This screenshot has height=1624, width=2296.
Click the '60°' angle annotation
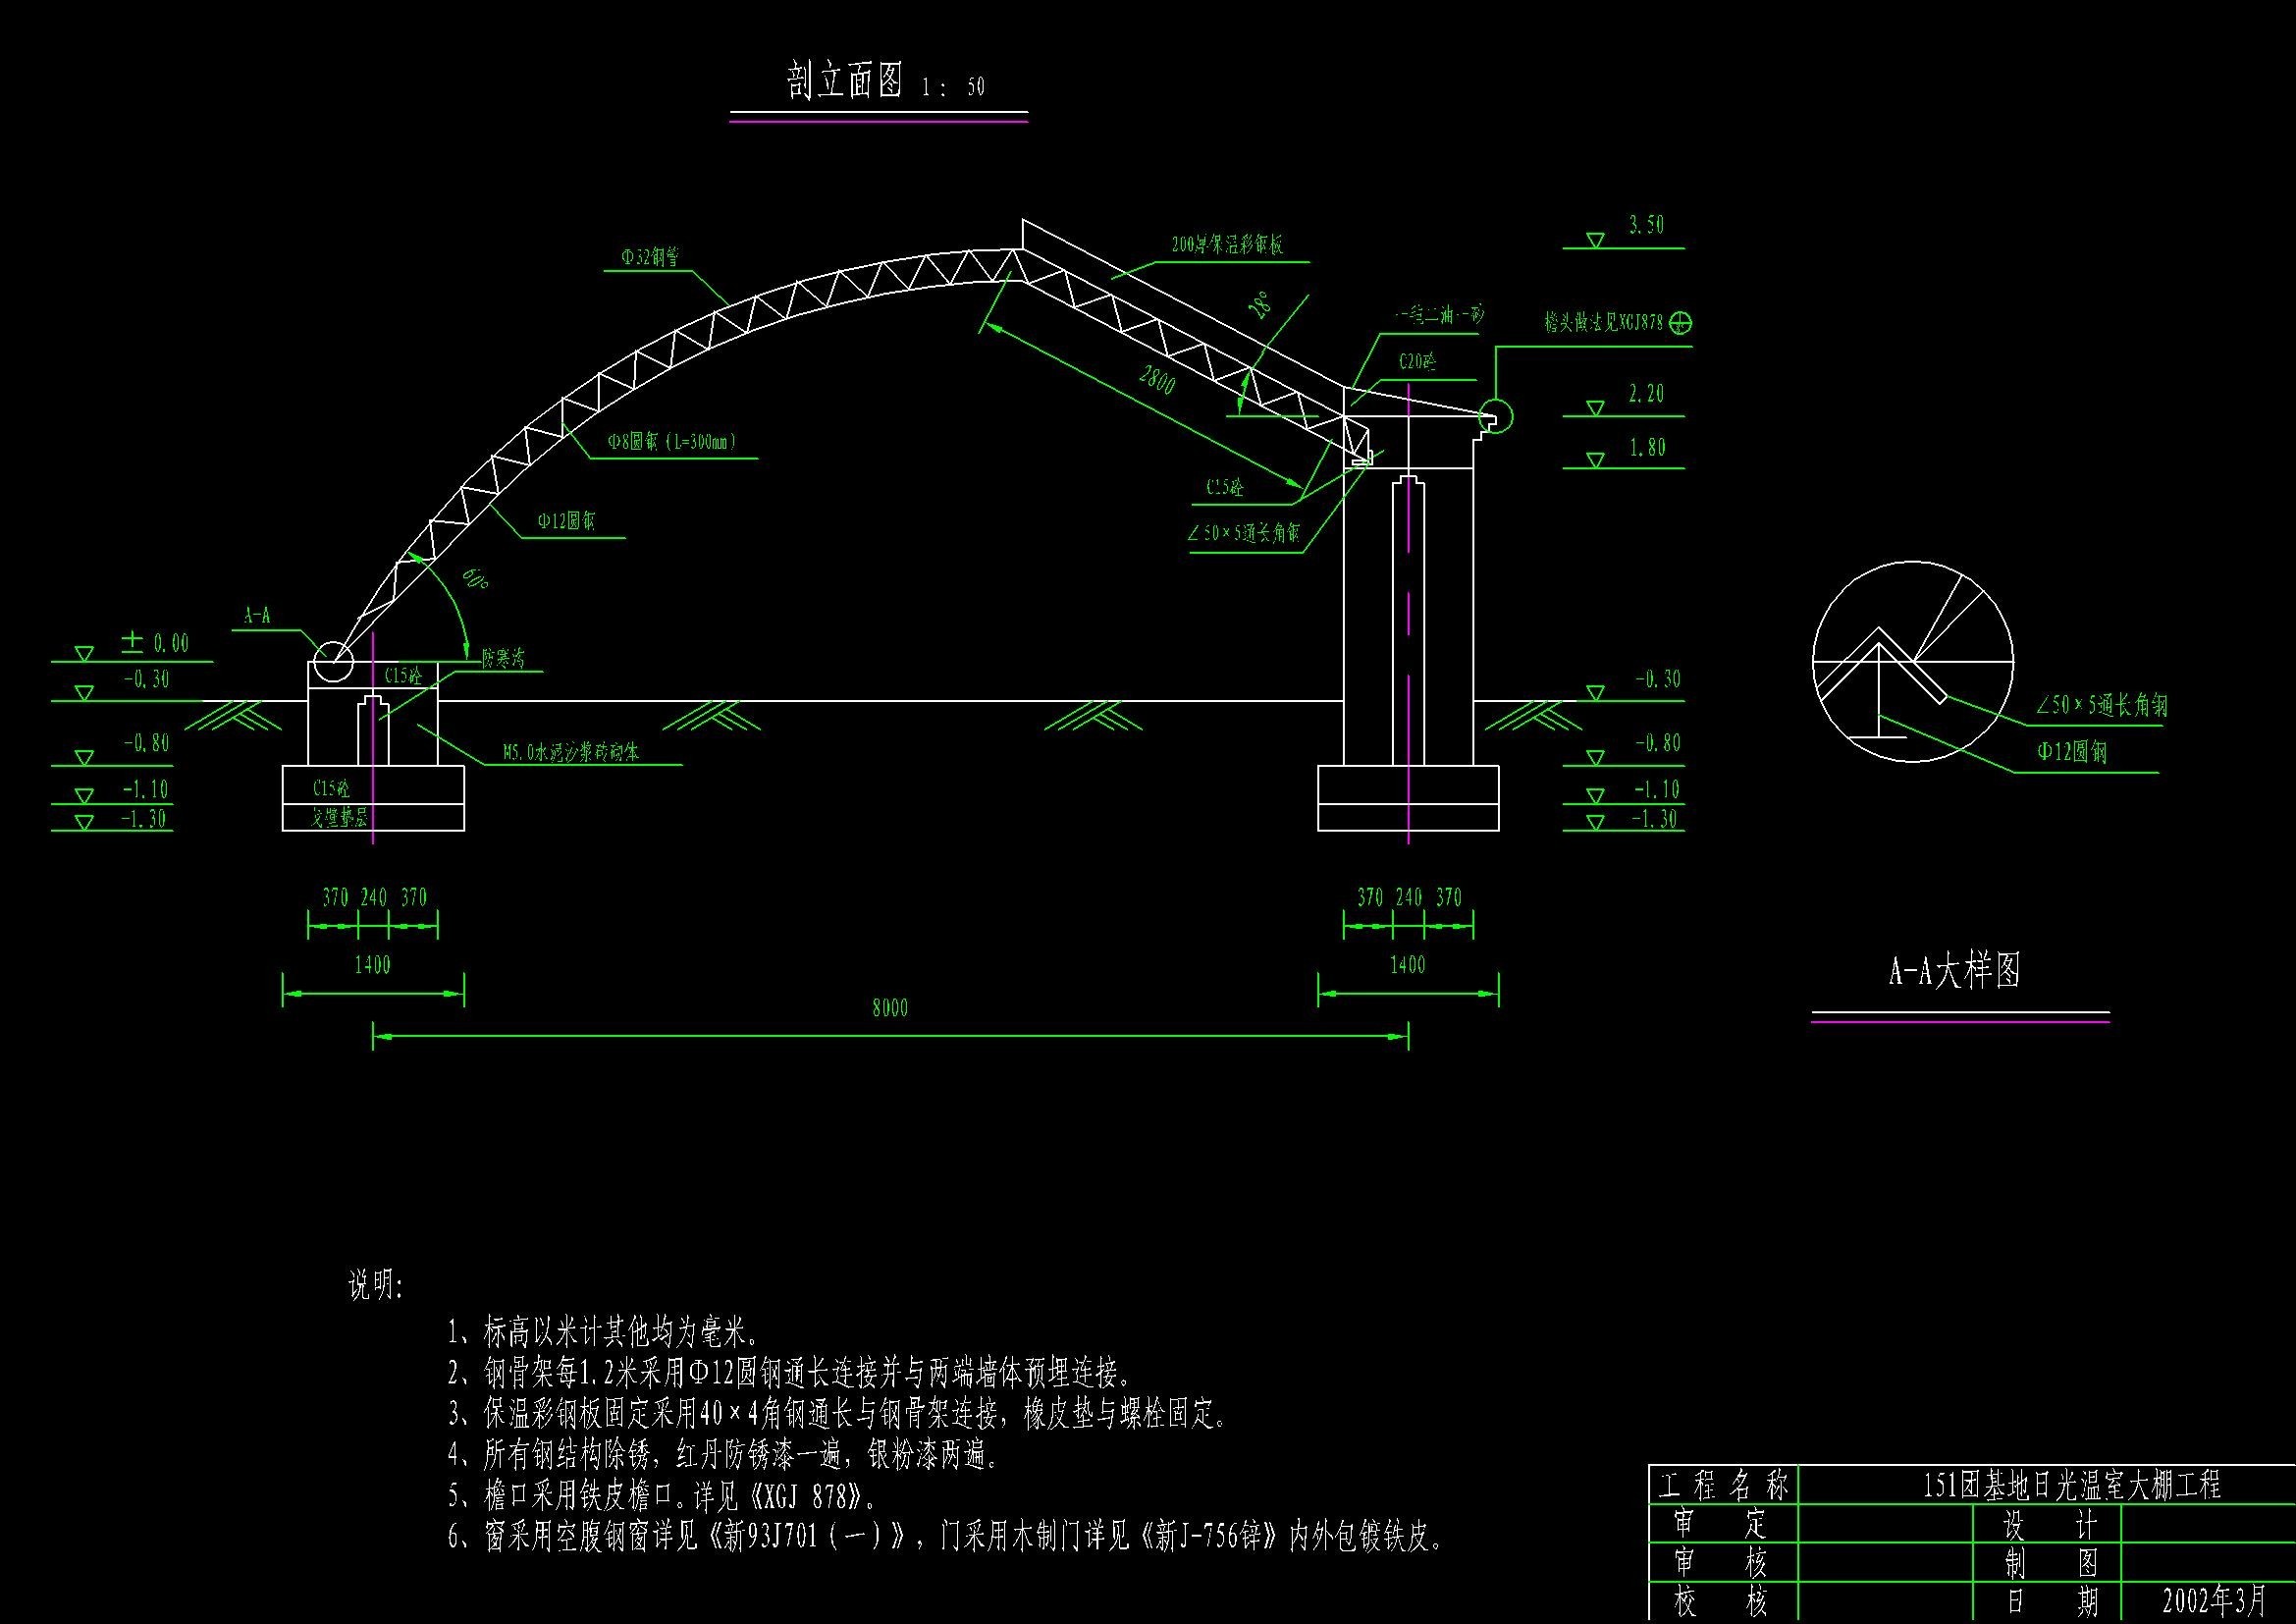click(476, 578)
